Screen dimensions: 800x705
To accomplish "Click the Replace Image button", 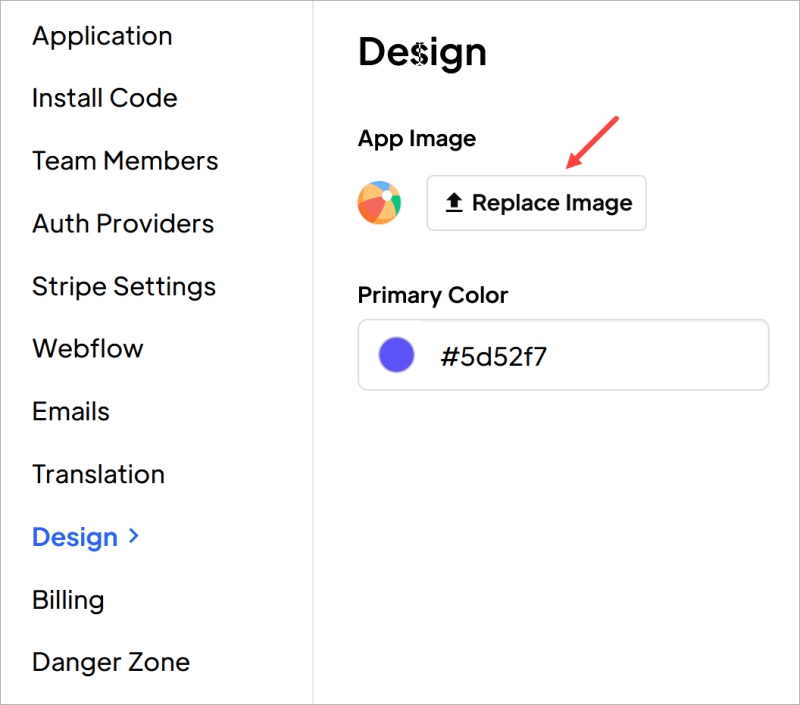I will 536,203.
